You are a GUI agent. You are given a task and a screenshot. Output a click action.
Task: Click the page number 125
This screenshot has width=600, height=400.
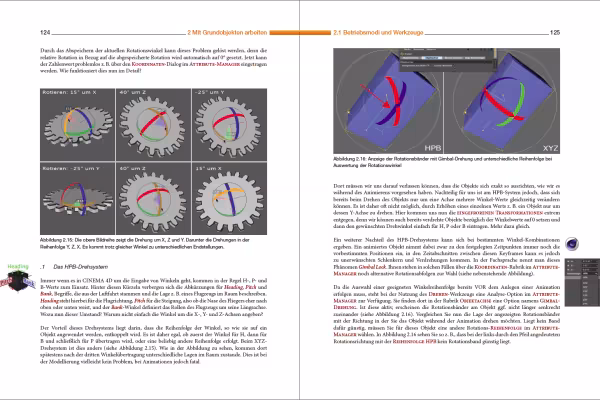[555, 33]
